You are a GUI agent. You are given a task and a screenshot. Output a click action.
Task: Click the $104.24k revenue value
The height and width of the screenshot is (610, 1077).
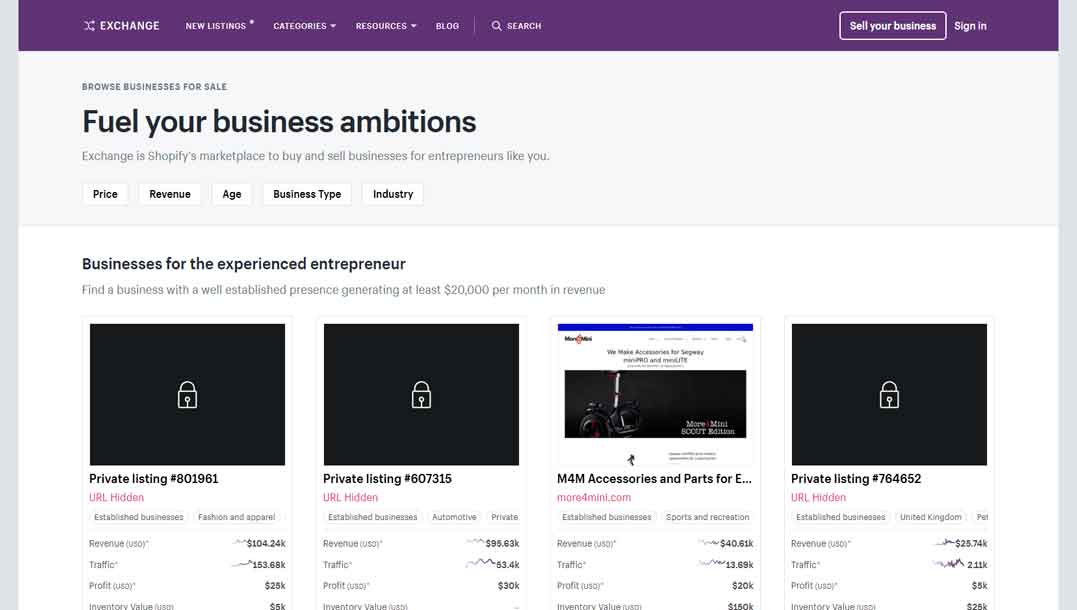[x=266, y=543]
